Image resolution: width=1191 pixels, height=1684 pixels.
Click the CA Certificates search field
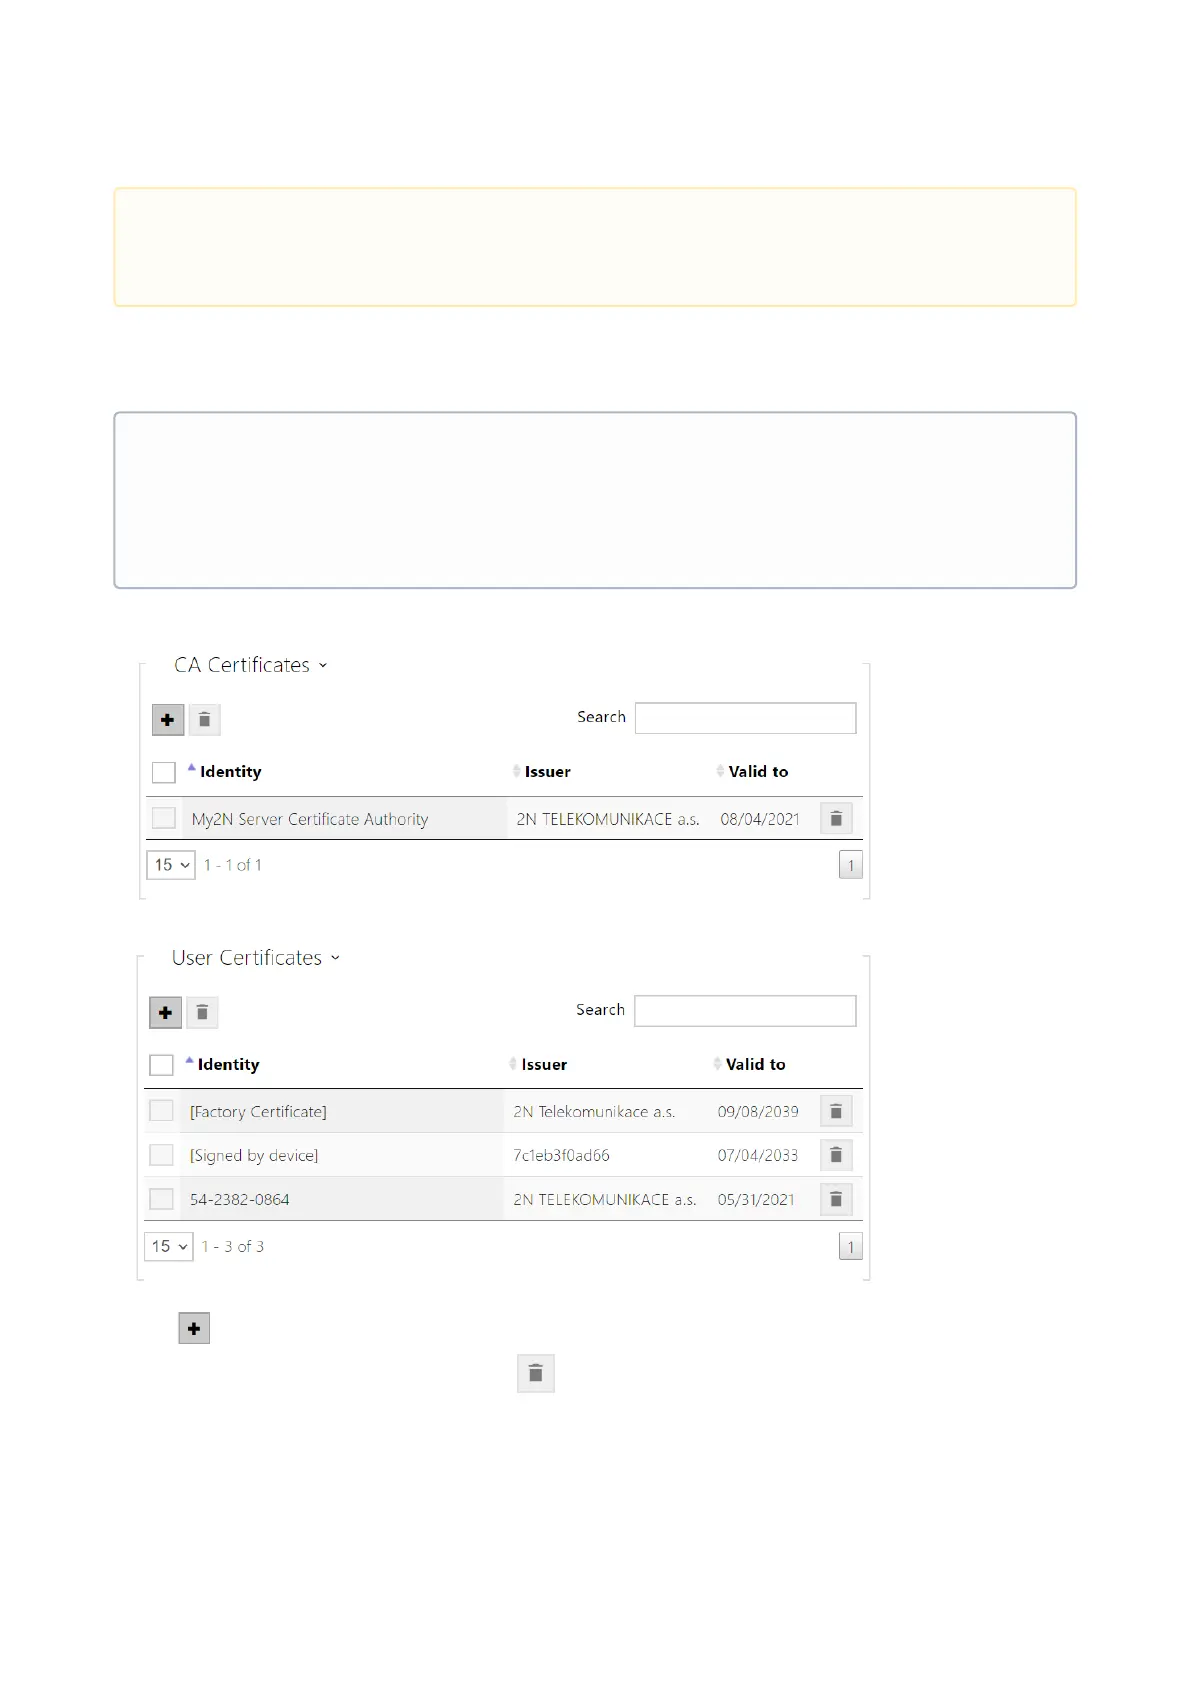[746, 718]
